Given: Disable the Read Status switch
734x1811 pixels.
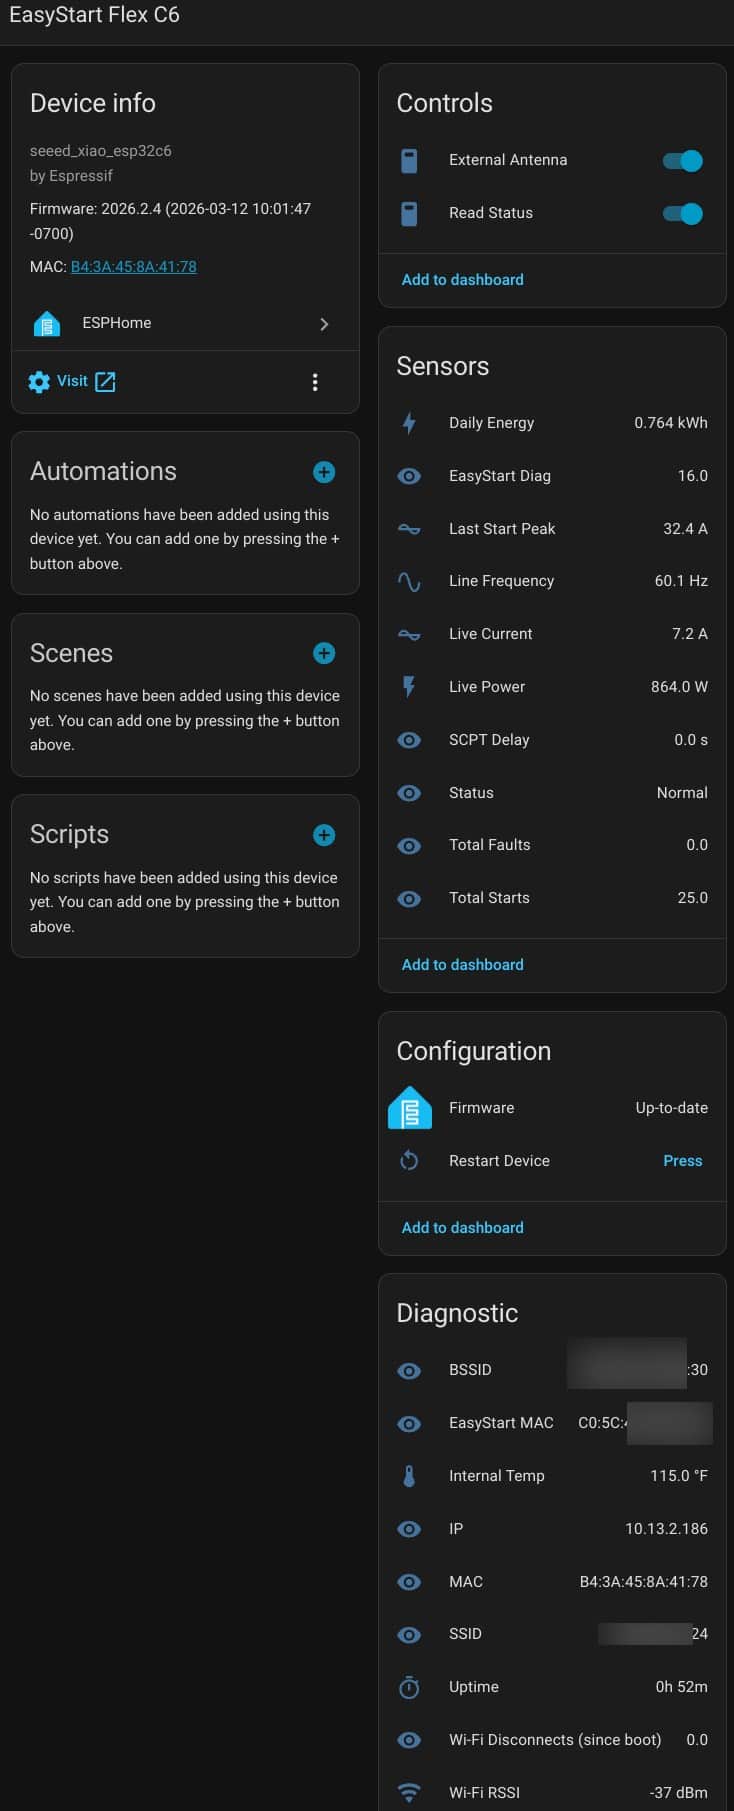Looking at the screenshot, I should 683,213.
